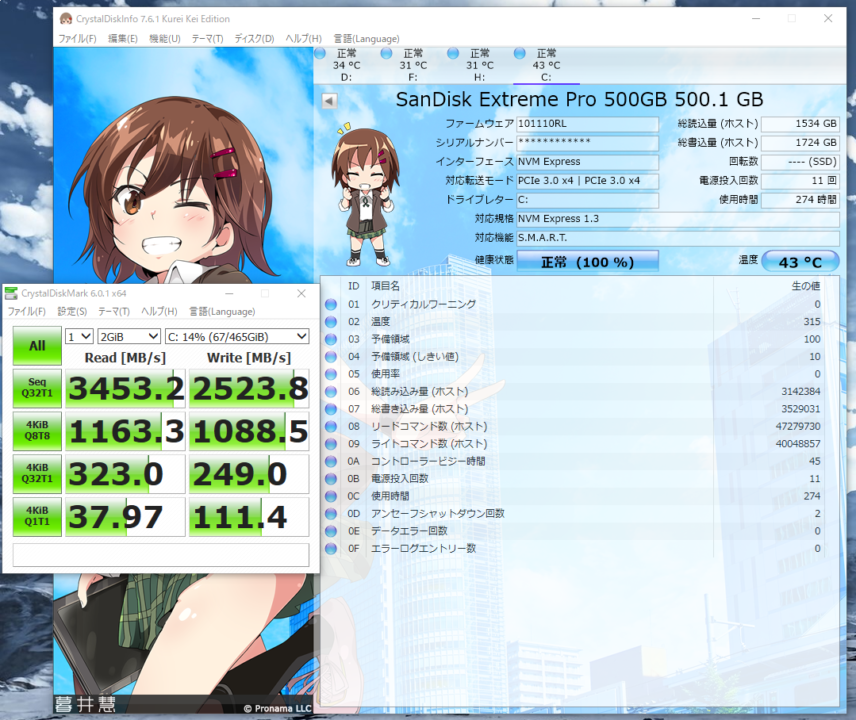Select the C: drive status icon
The image size is (856, 720).
(x=520, y=53)
